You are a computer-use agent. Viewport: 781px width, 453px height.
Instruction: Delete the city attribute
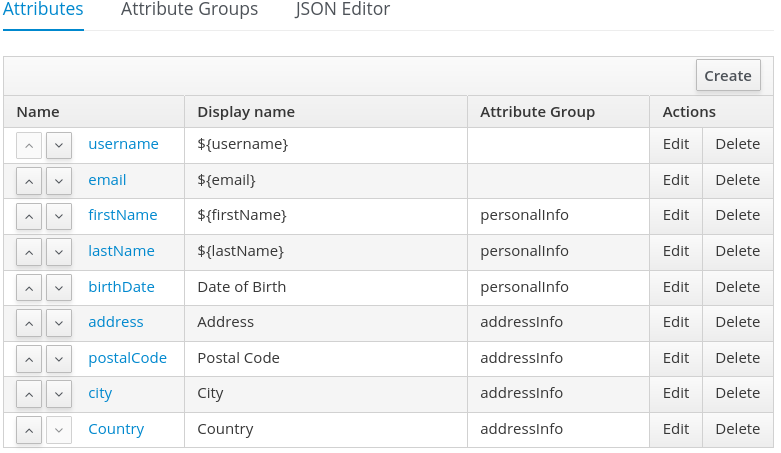[738, 393]
